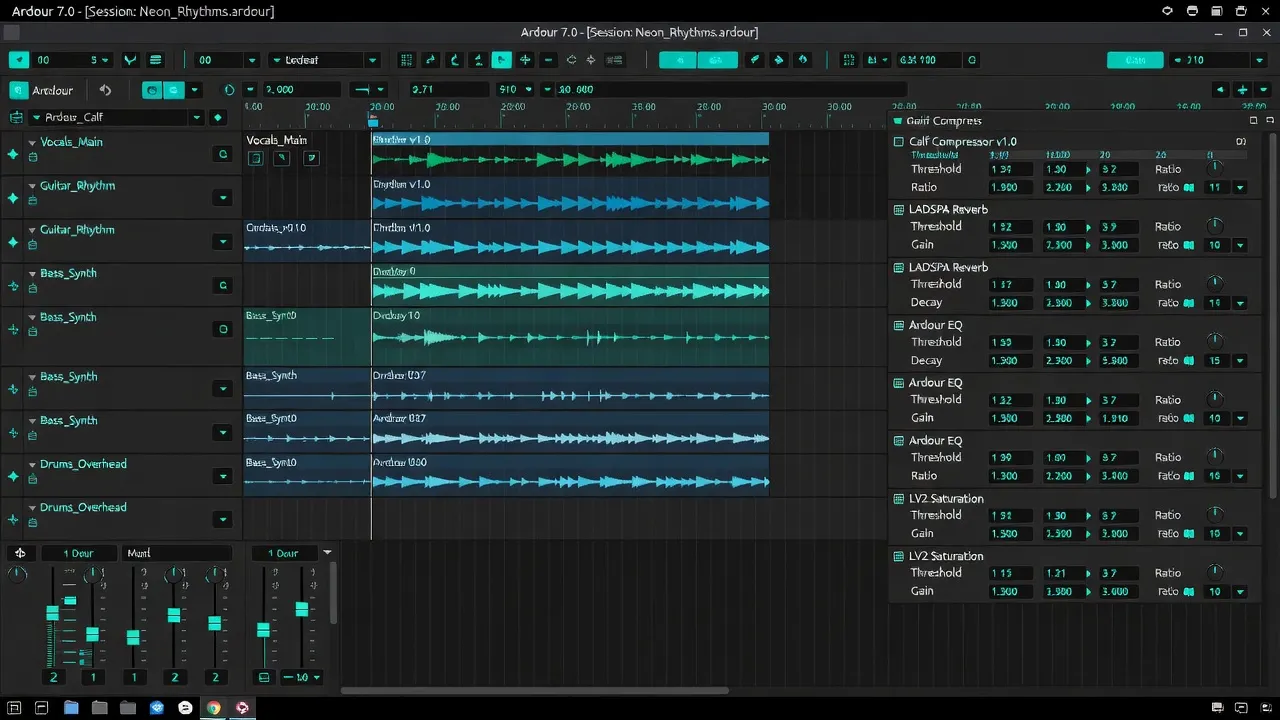Viewport: 1280px width, 720px height.
Task: Click the crosshair icon next to the pointer tool
Action: [x=525, y=60]
